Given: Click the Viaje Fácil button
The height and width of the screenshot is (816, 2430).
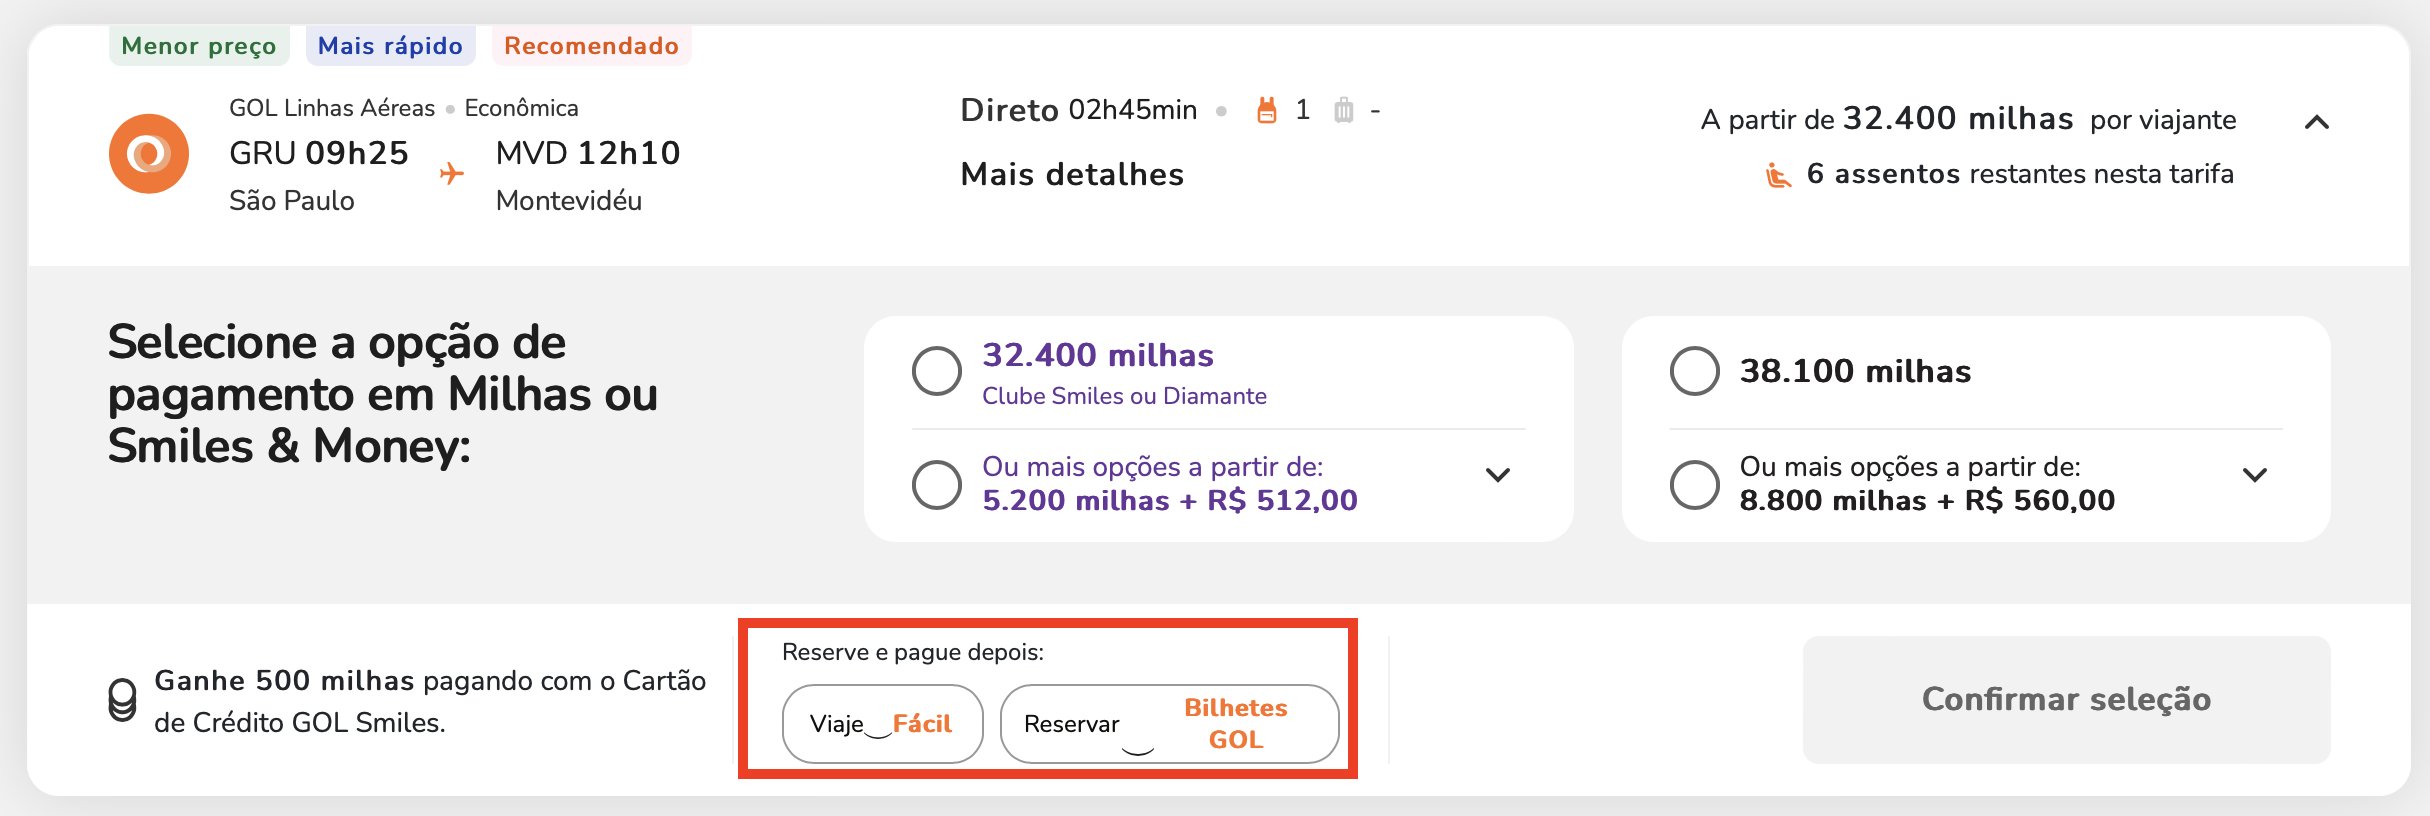Looking at the screenshot, I should 882,724.
